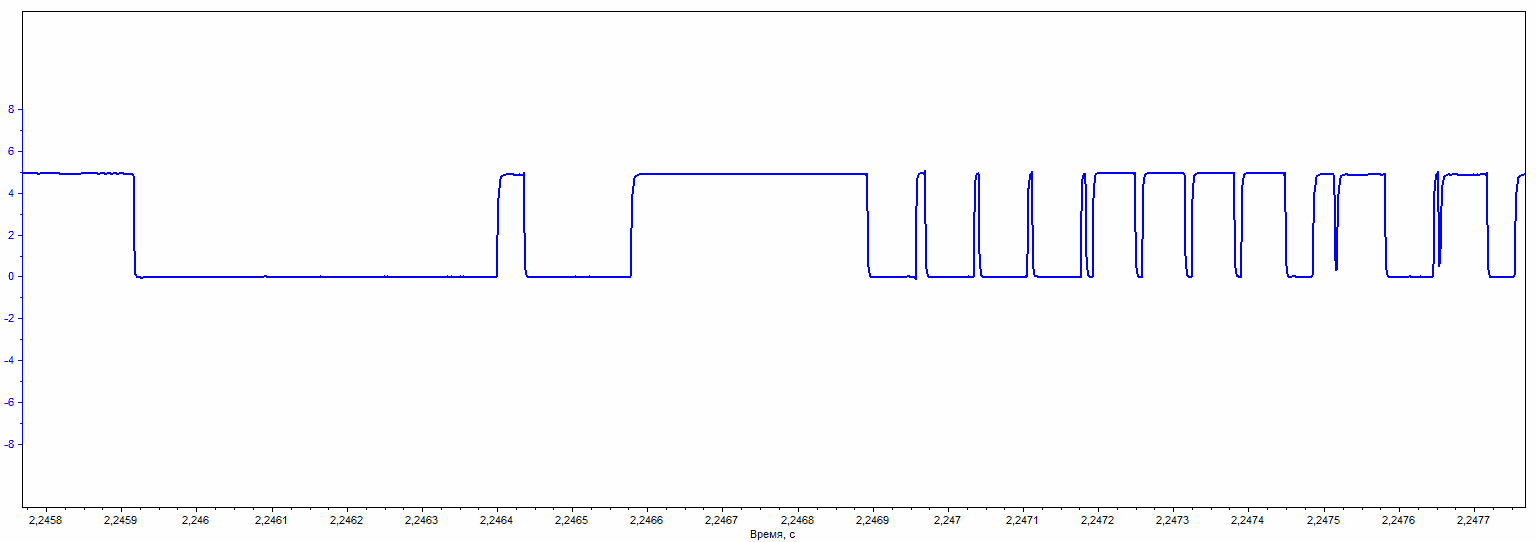This screenshot has height=542, width=1536.
Task: Click the 2,247 time axis label
Action: point(947,521)
